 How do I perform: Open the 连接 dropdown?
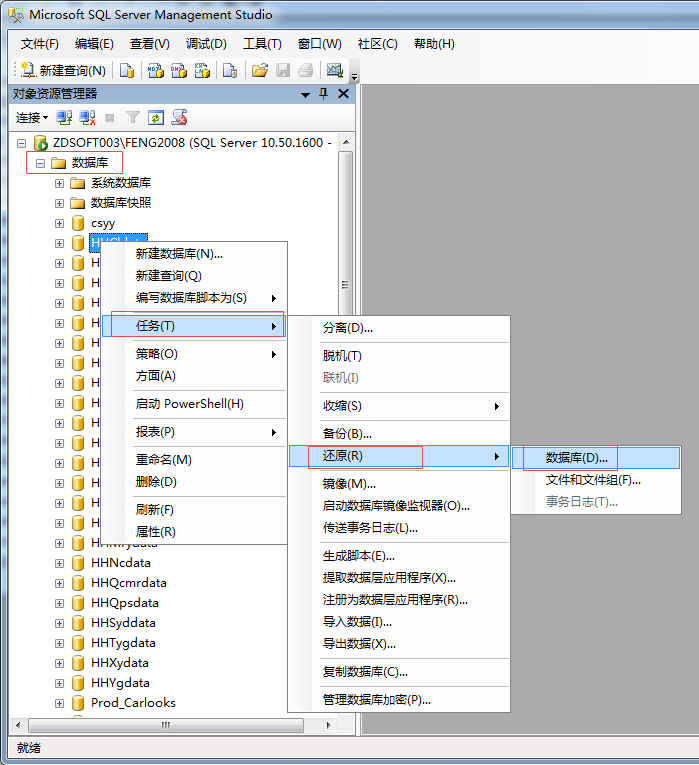pyautogui.click(x=32, y=118)
